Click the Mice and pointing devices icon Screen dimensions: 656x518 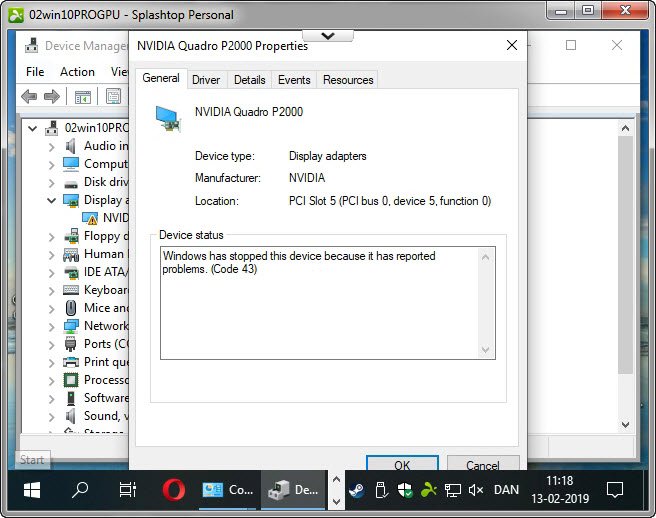[x=71, y=308]
